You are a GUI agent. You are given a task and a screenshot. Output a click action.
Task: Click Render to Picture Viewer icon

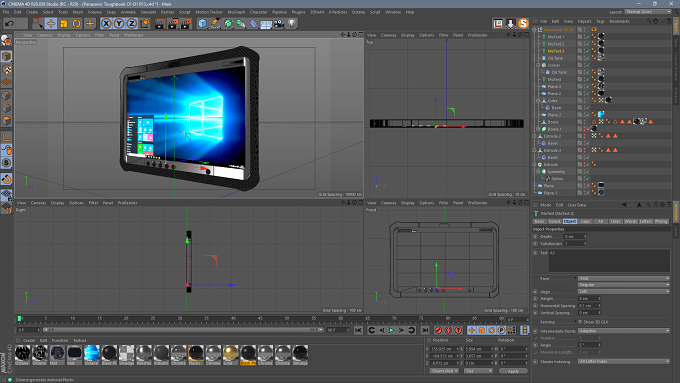tap(173, 23)
